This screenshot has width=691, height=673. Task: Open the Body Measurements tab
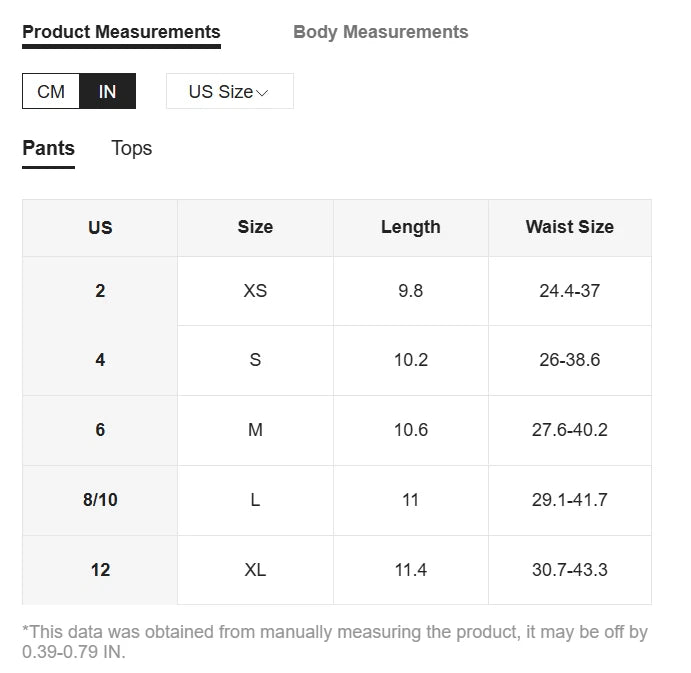[380, 32]
